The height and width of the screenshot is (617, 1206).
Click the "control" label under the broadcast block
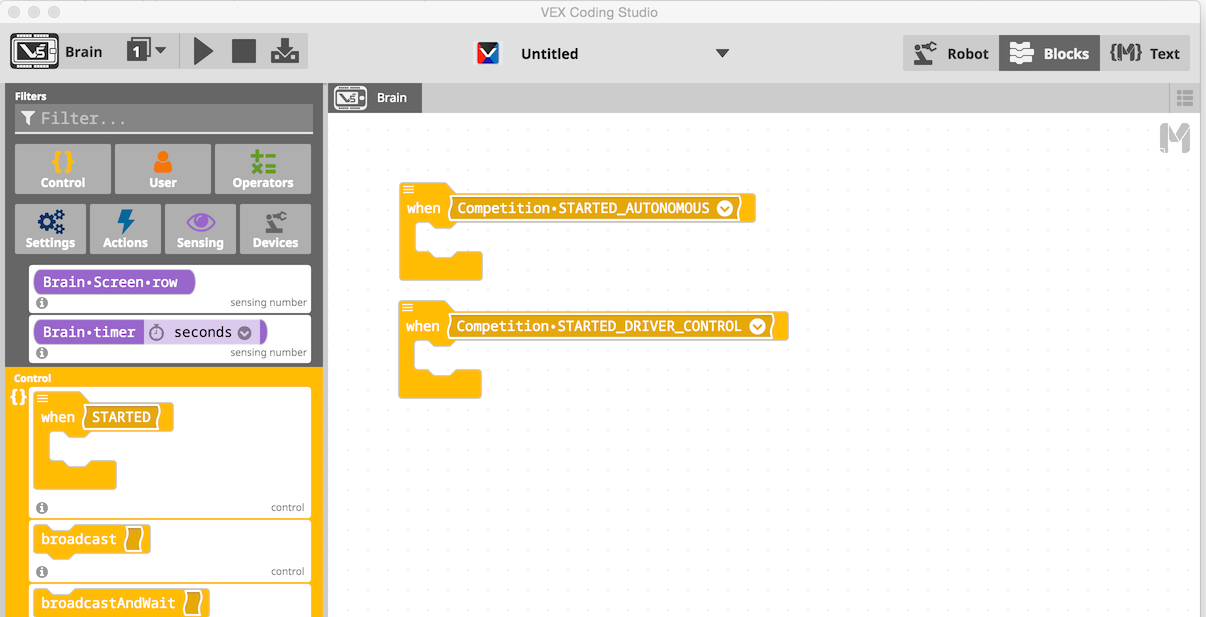coord(288,572)
